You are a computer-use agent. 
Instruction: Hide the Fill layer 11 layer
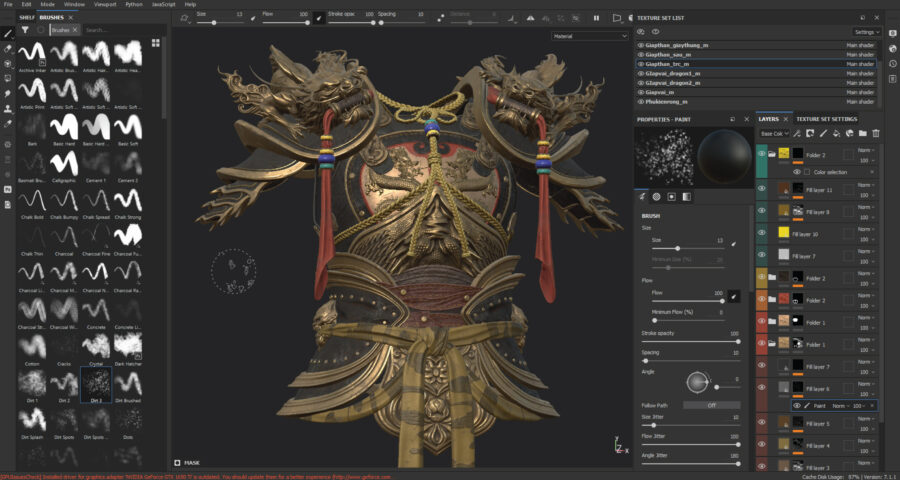point(763,188)
